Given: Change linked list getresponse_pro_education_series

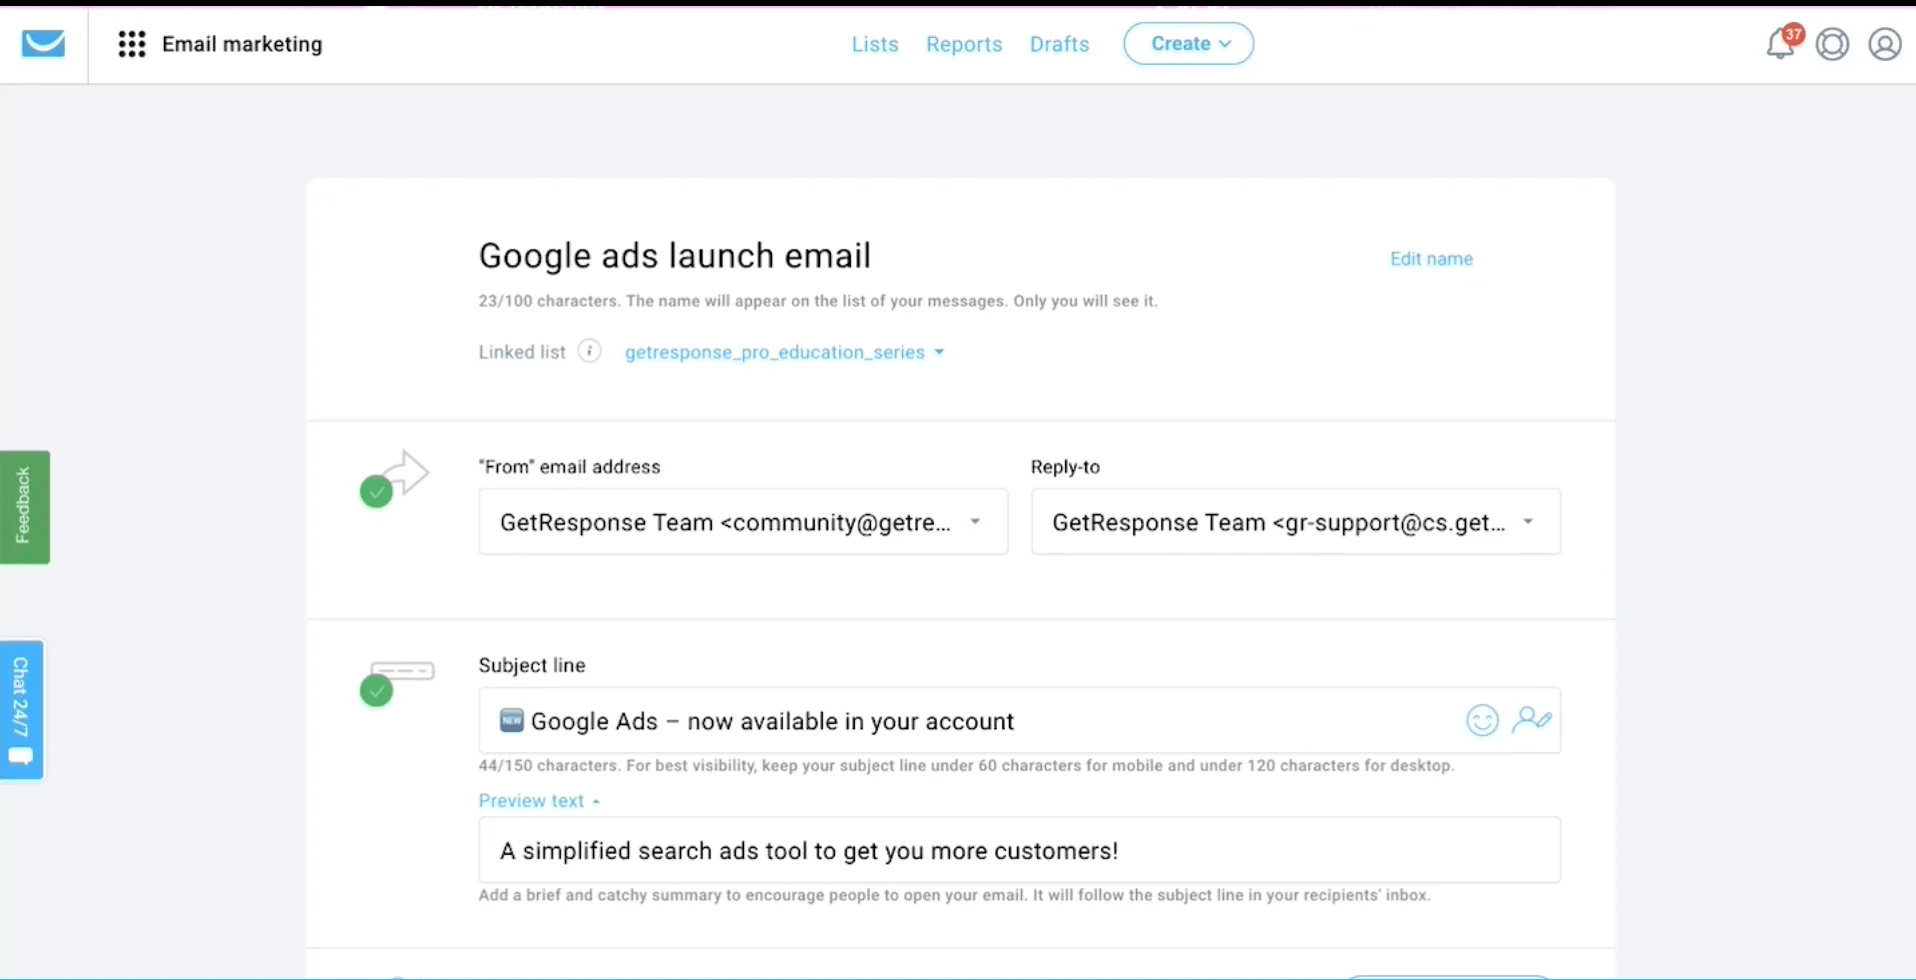Looking at the screenshot, I should coord(784,352).
